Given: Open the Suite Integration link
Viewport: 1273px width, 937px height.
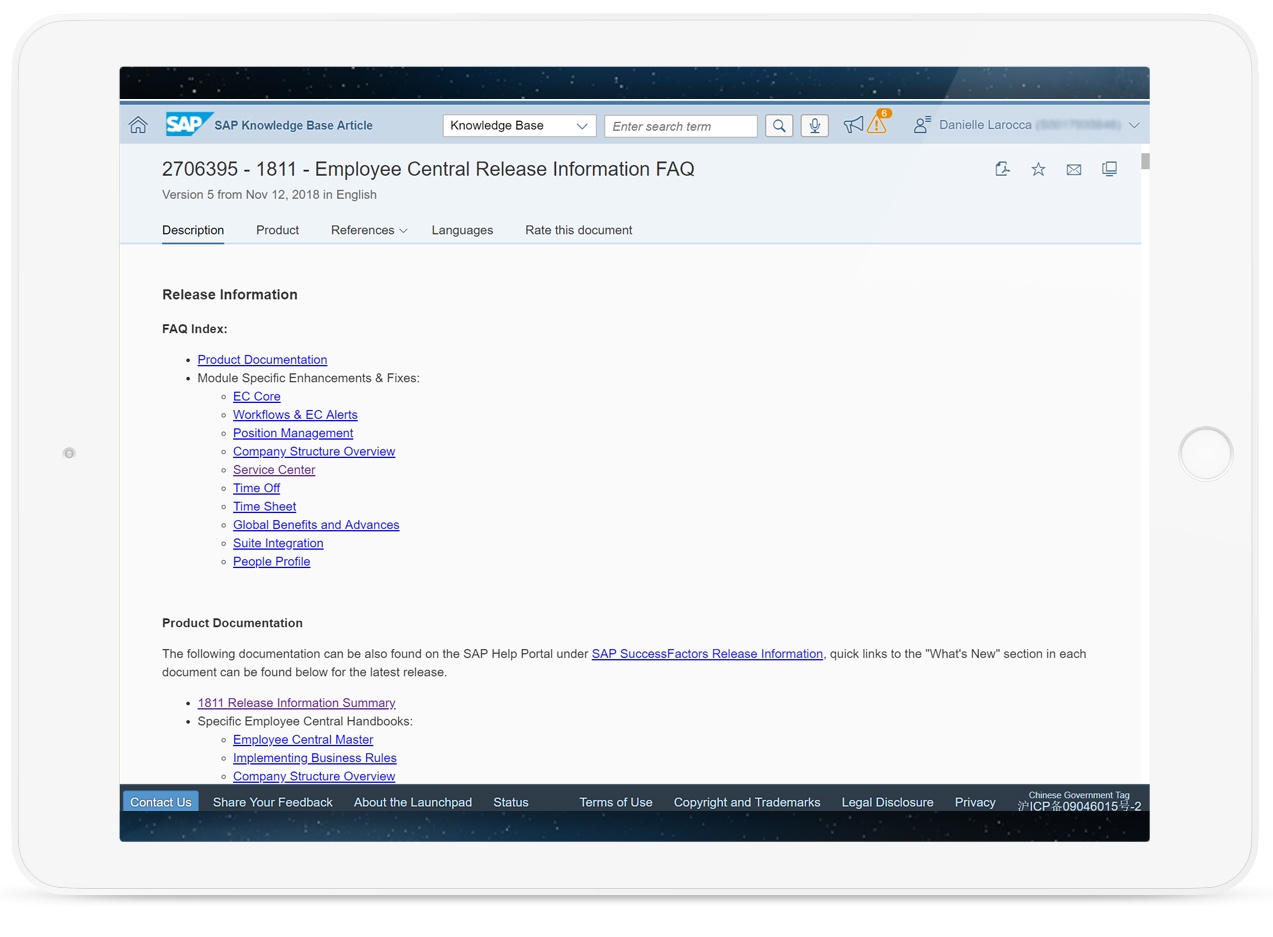Looking at the screenshot, I should pyautogui.click(x=278, y=543).
